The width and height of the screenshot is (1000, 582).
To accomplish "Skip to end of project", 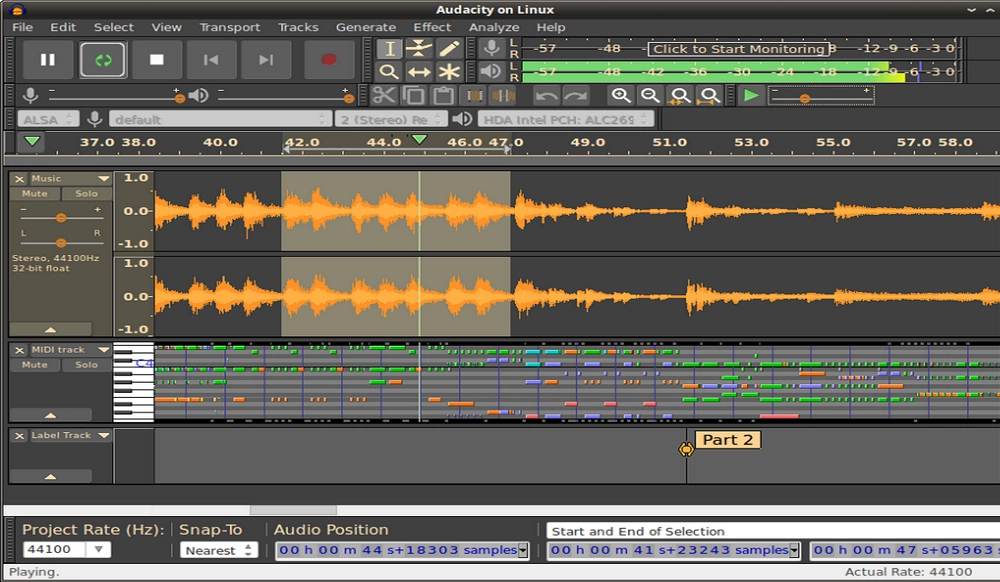I will click(266, 60).
